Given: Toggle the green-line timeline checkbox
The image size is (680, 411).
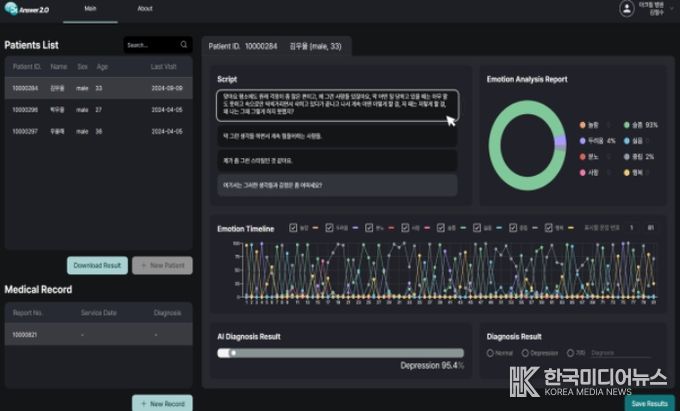Looking at the screenshot, I should [441, 228].
